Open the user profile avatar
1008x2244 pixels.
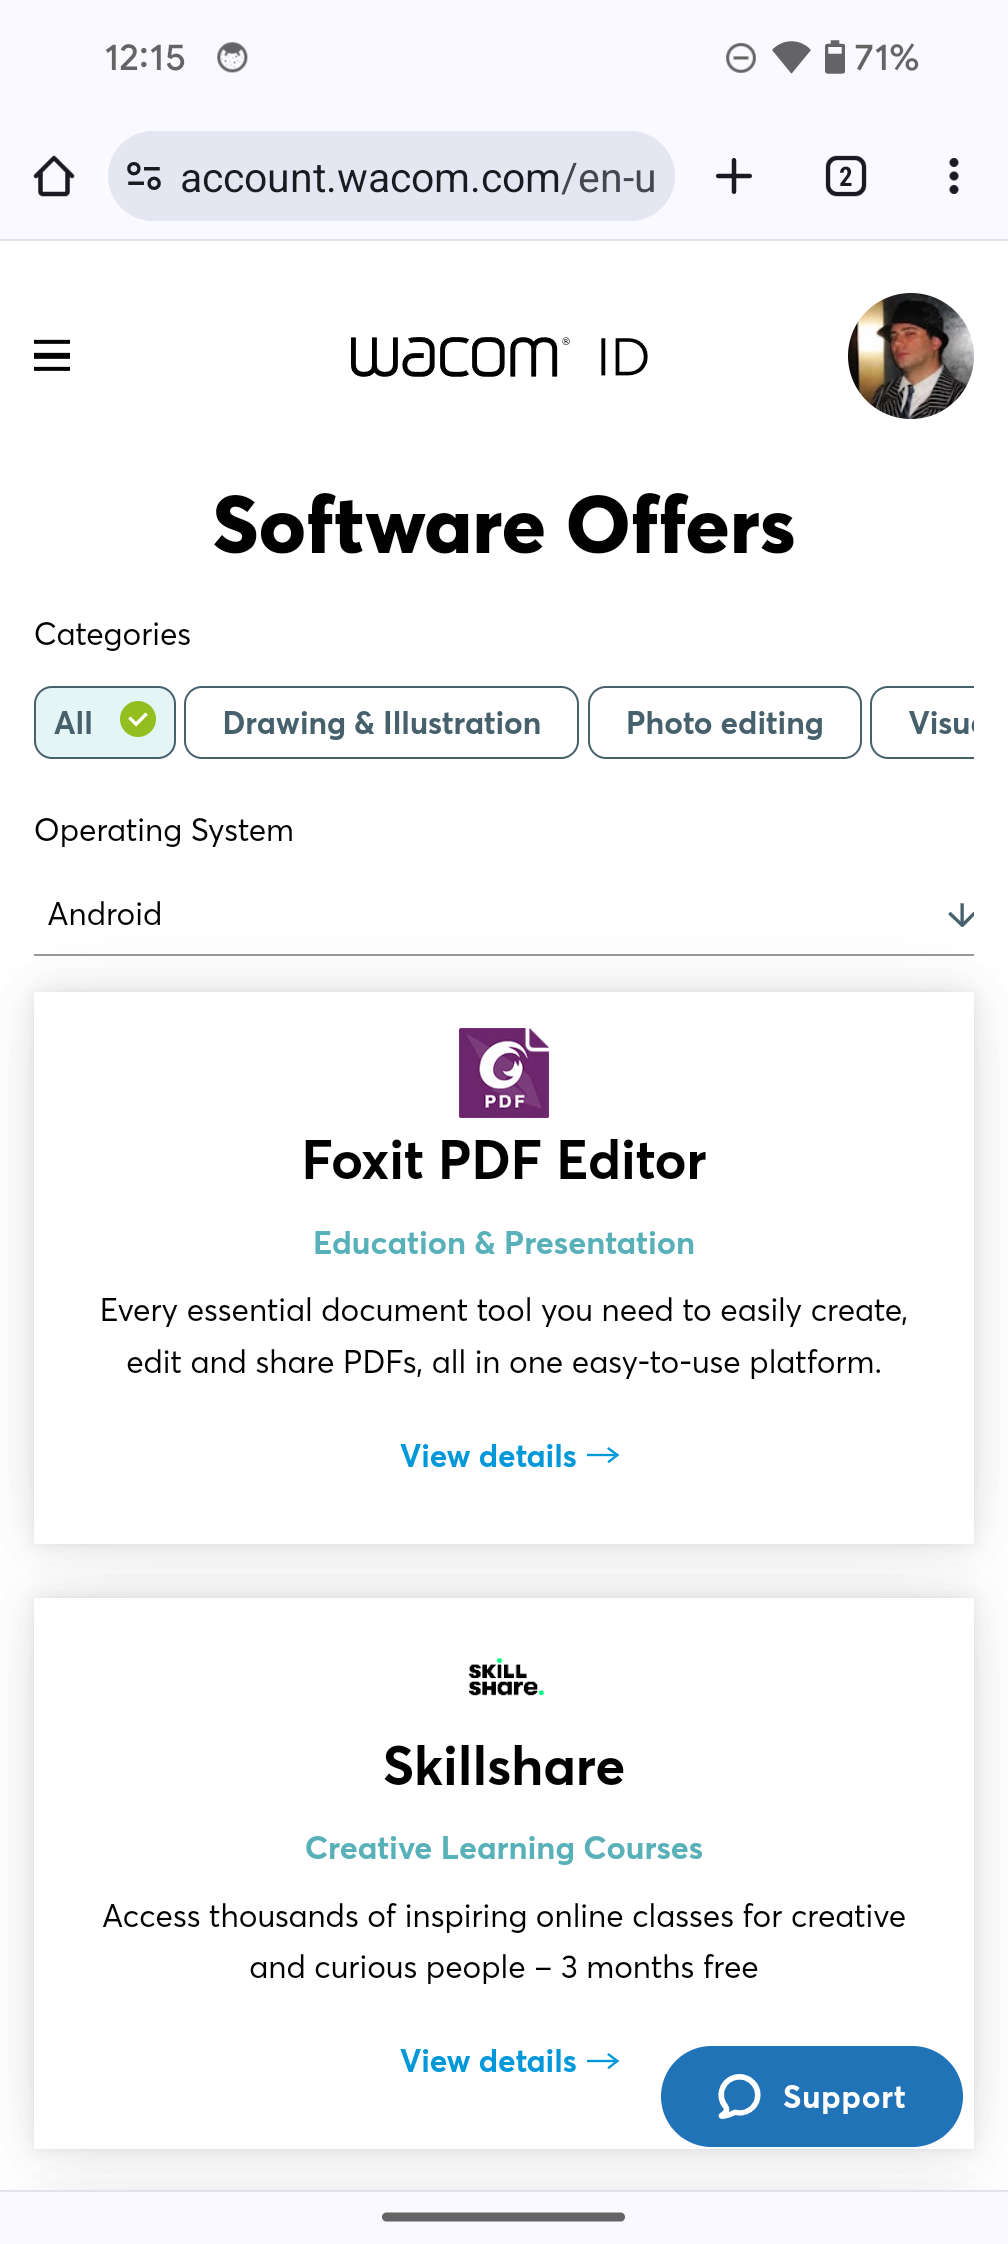(x=910, y=356)
